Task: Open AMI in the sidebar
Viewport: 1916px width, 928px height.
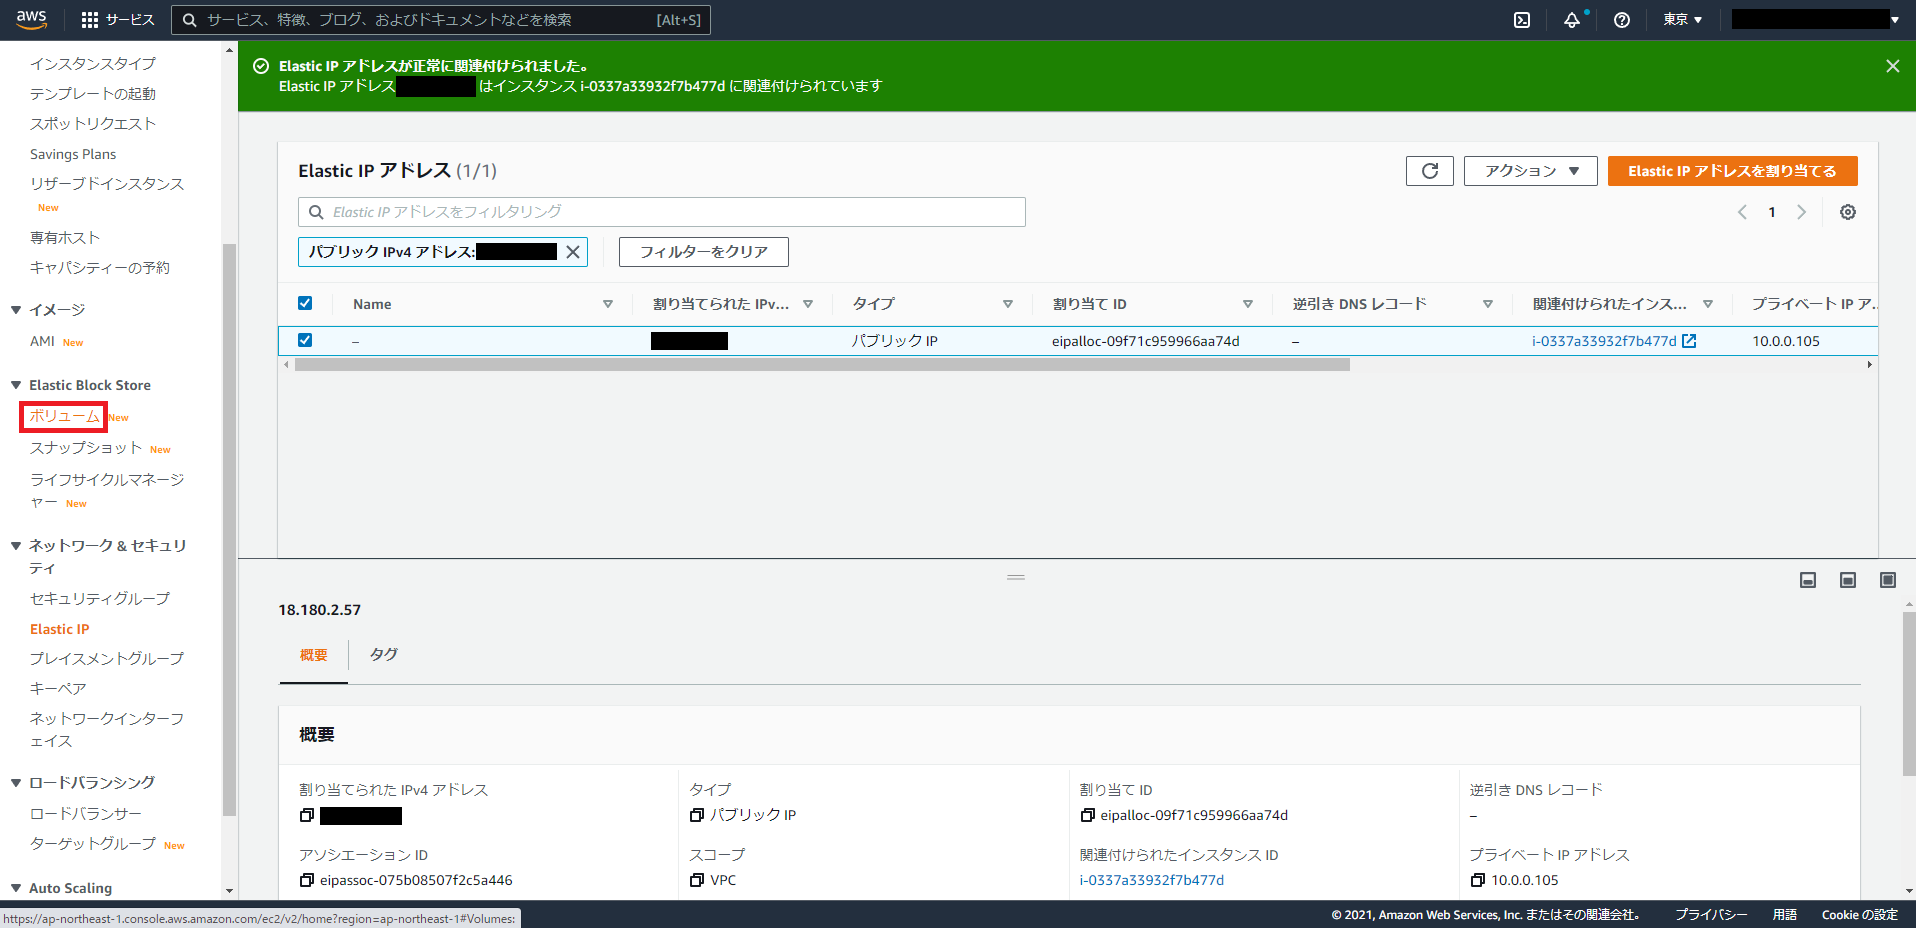Action: 42,342
